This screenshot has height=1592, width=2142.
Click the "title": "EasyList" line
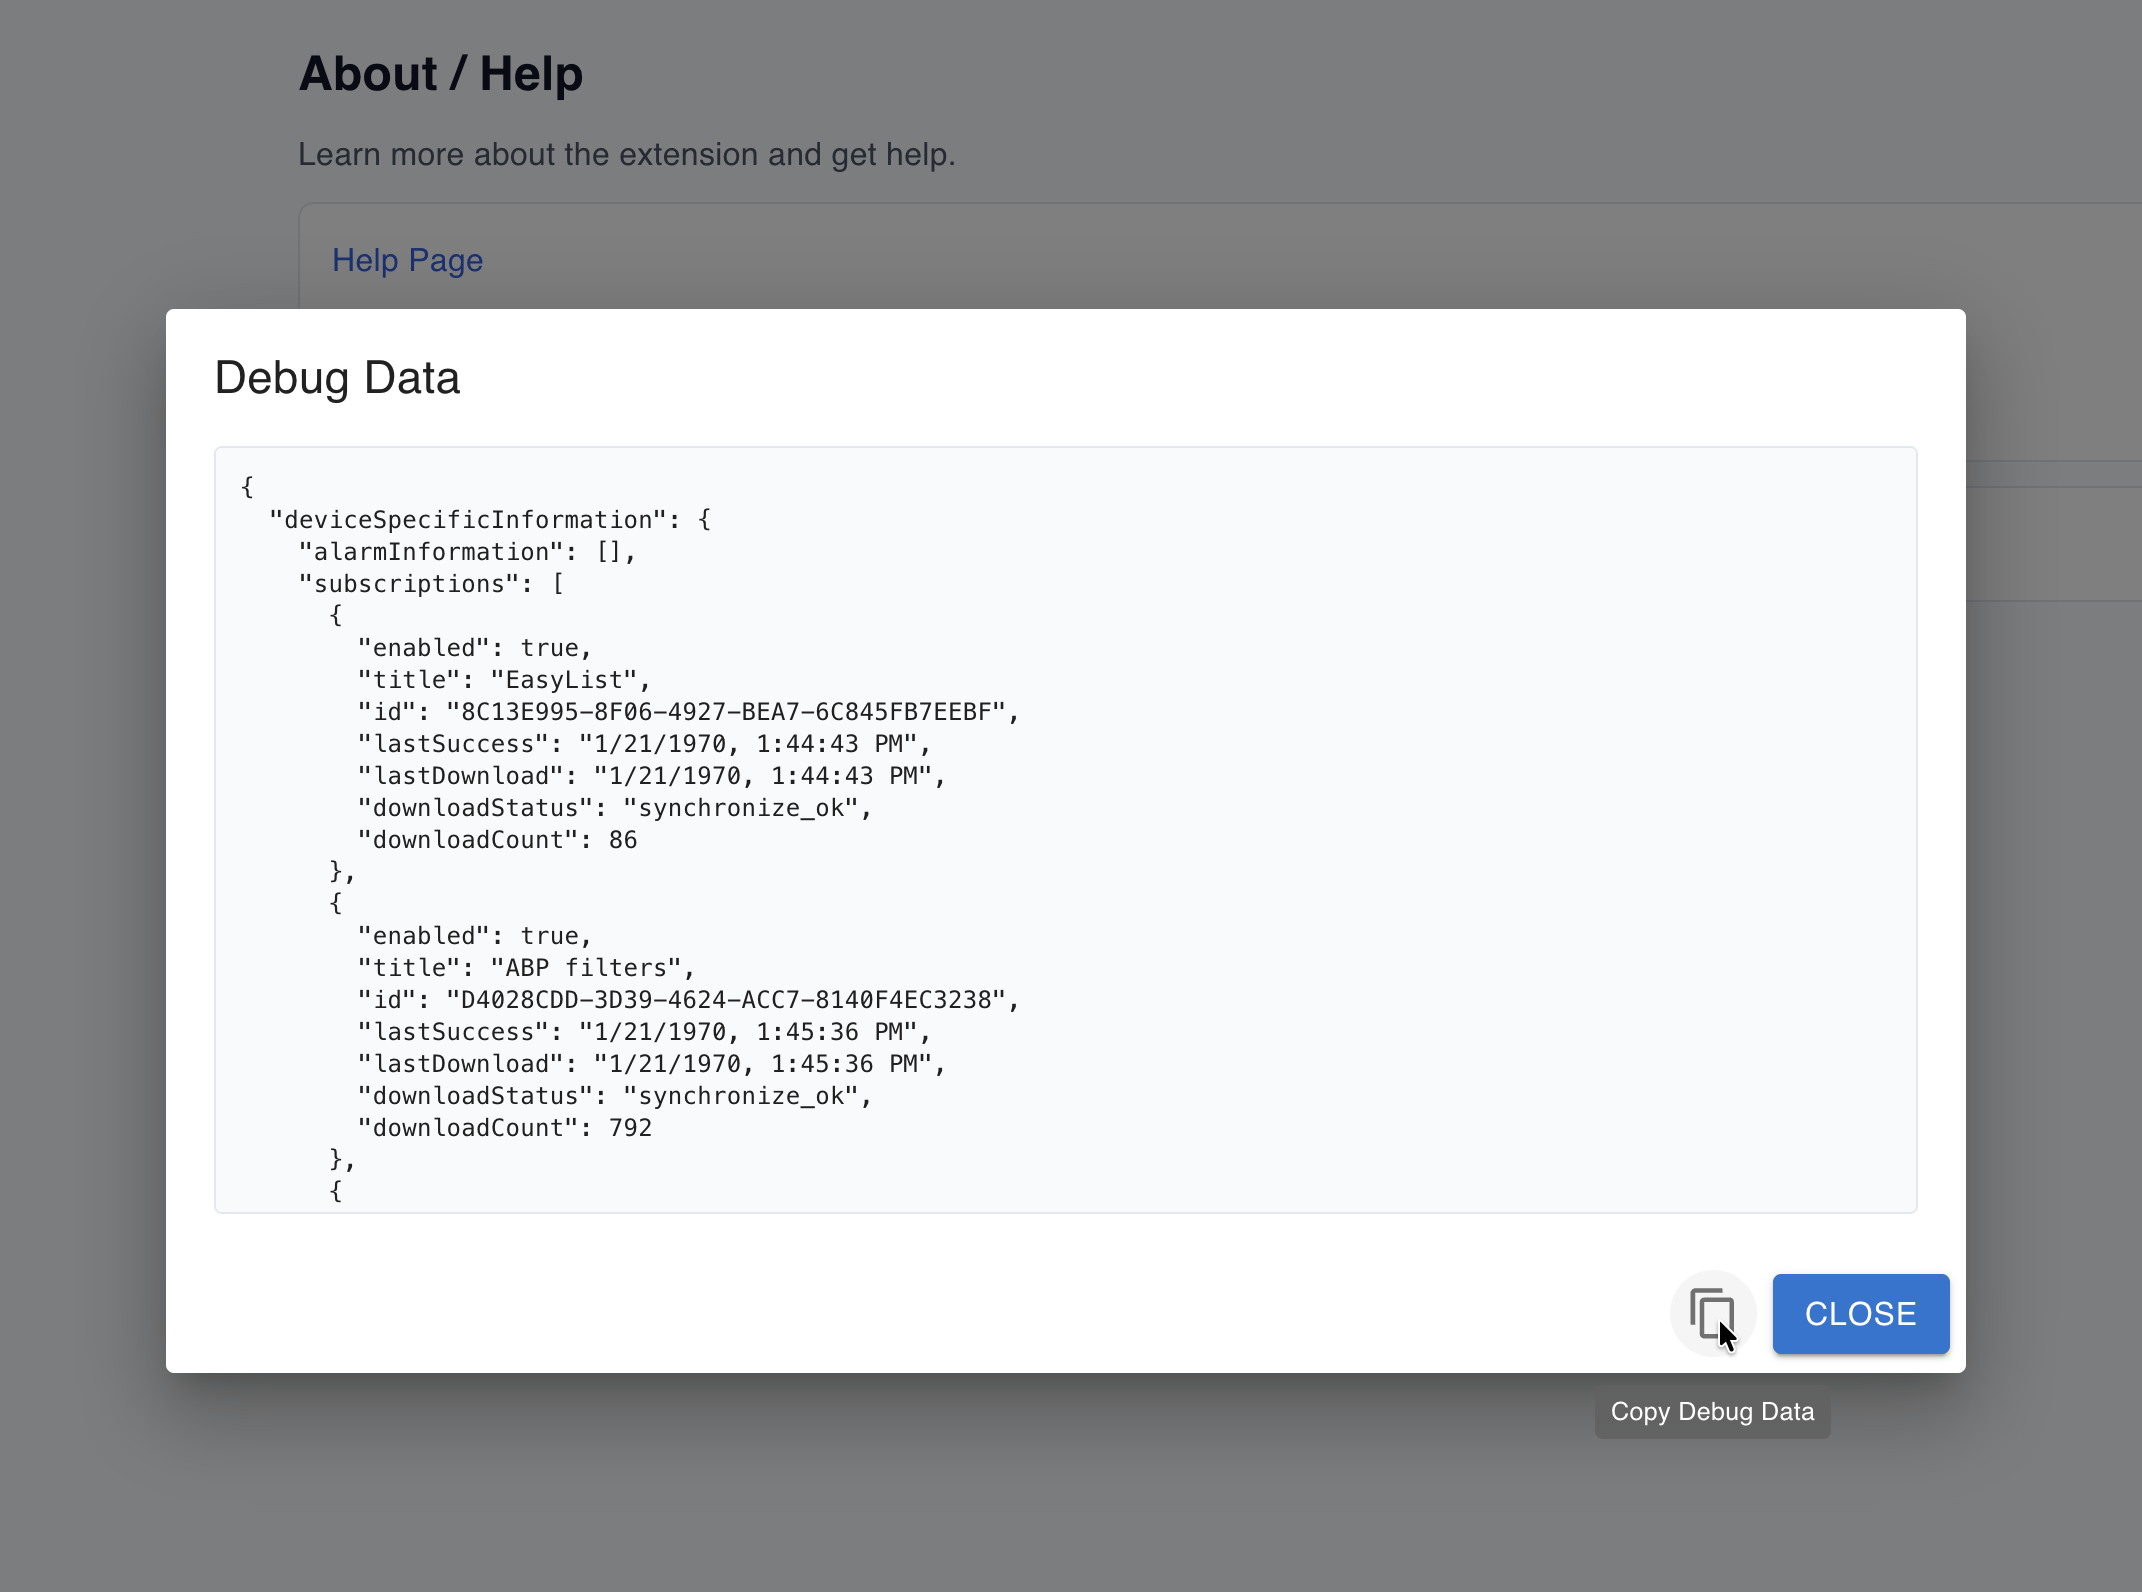[504, 680]
